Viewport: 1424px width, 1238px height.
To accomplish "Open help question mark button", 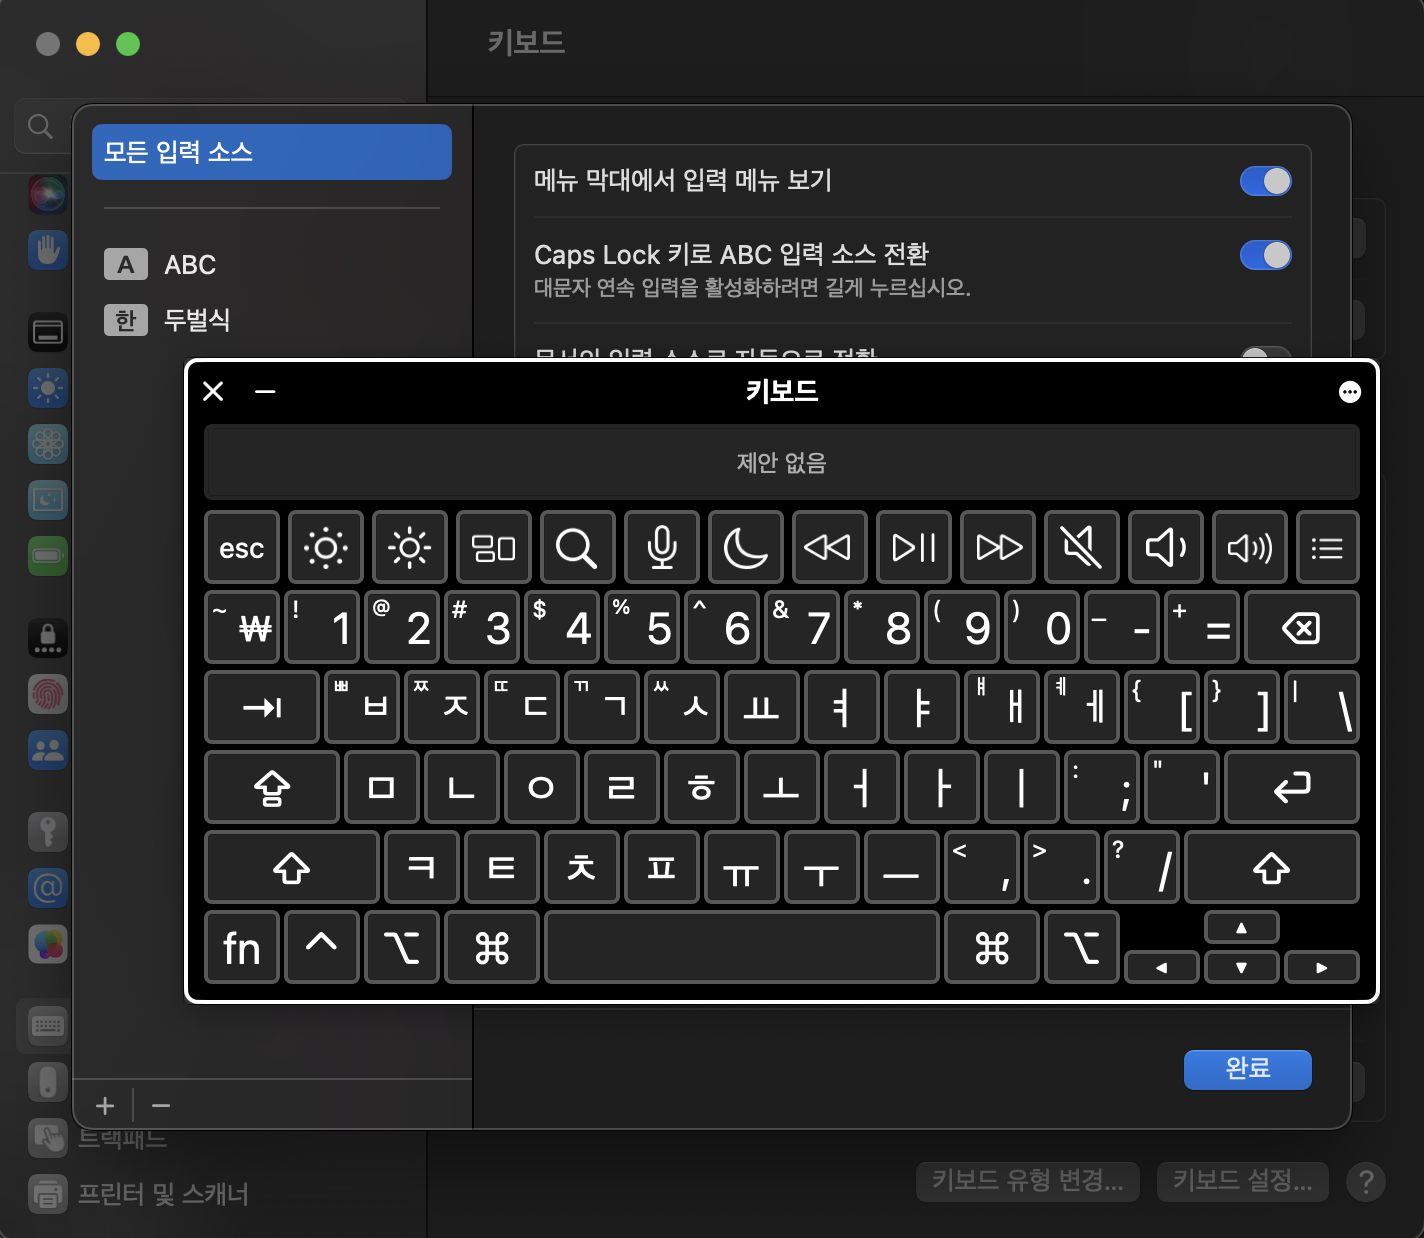I will pyautogui.click(x=1366, y=1182).
